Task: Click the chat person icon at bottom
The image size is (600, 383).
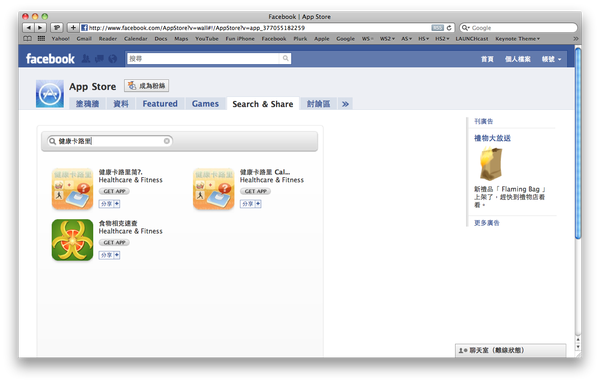Action: tap(463, 350)
